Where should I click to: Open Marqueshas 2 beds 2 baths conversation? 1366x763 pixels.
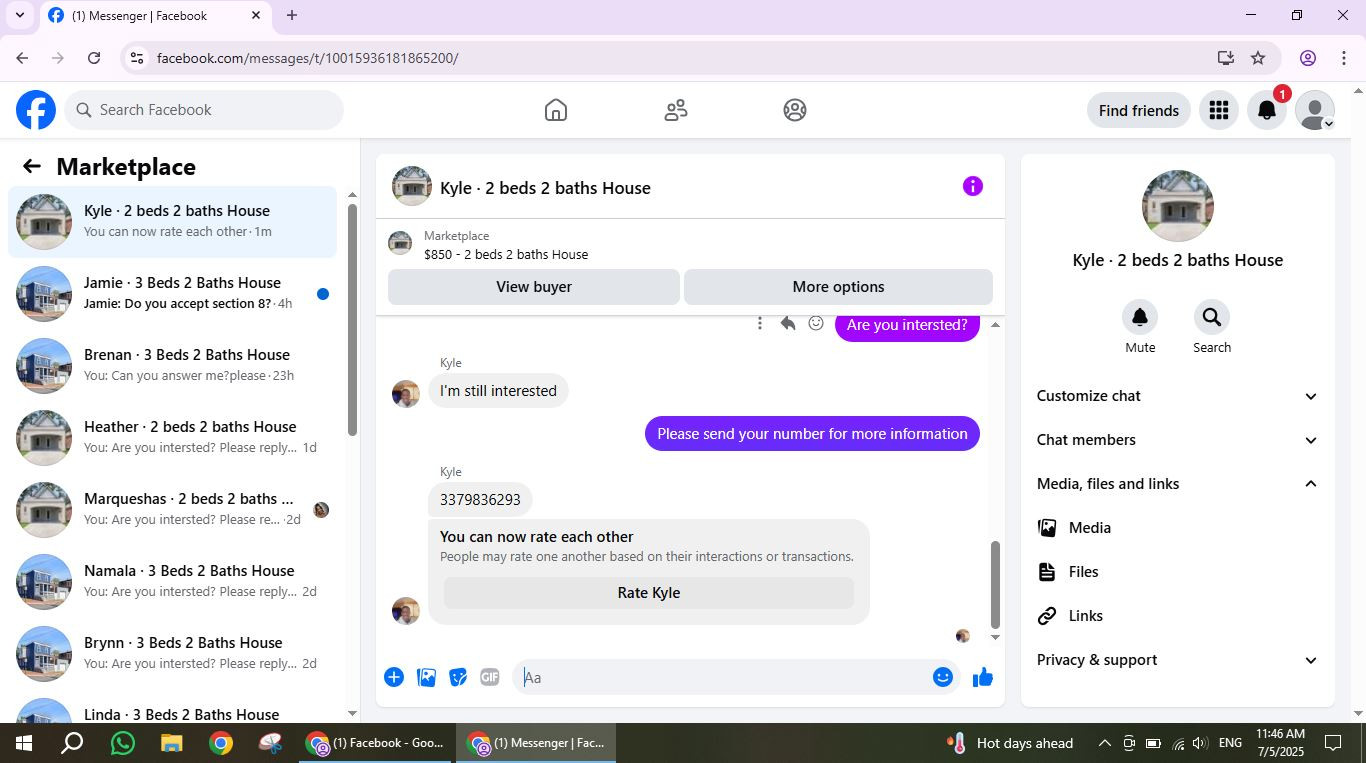click(172, 509)
